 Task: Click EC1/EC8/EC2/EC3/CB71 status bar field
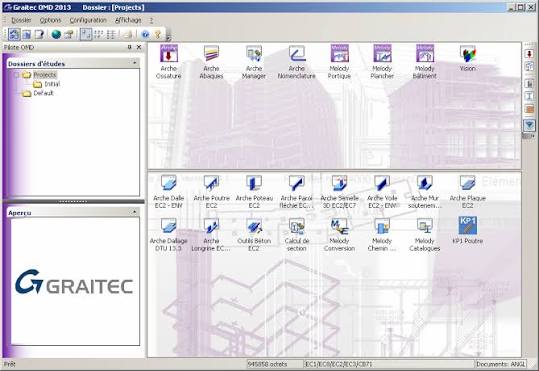pos(389,364)
